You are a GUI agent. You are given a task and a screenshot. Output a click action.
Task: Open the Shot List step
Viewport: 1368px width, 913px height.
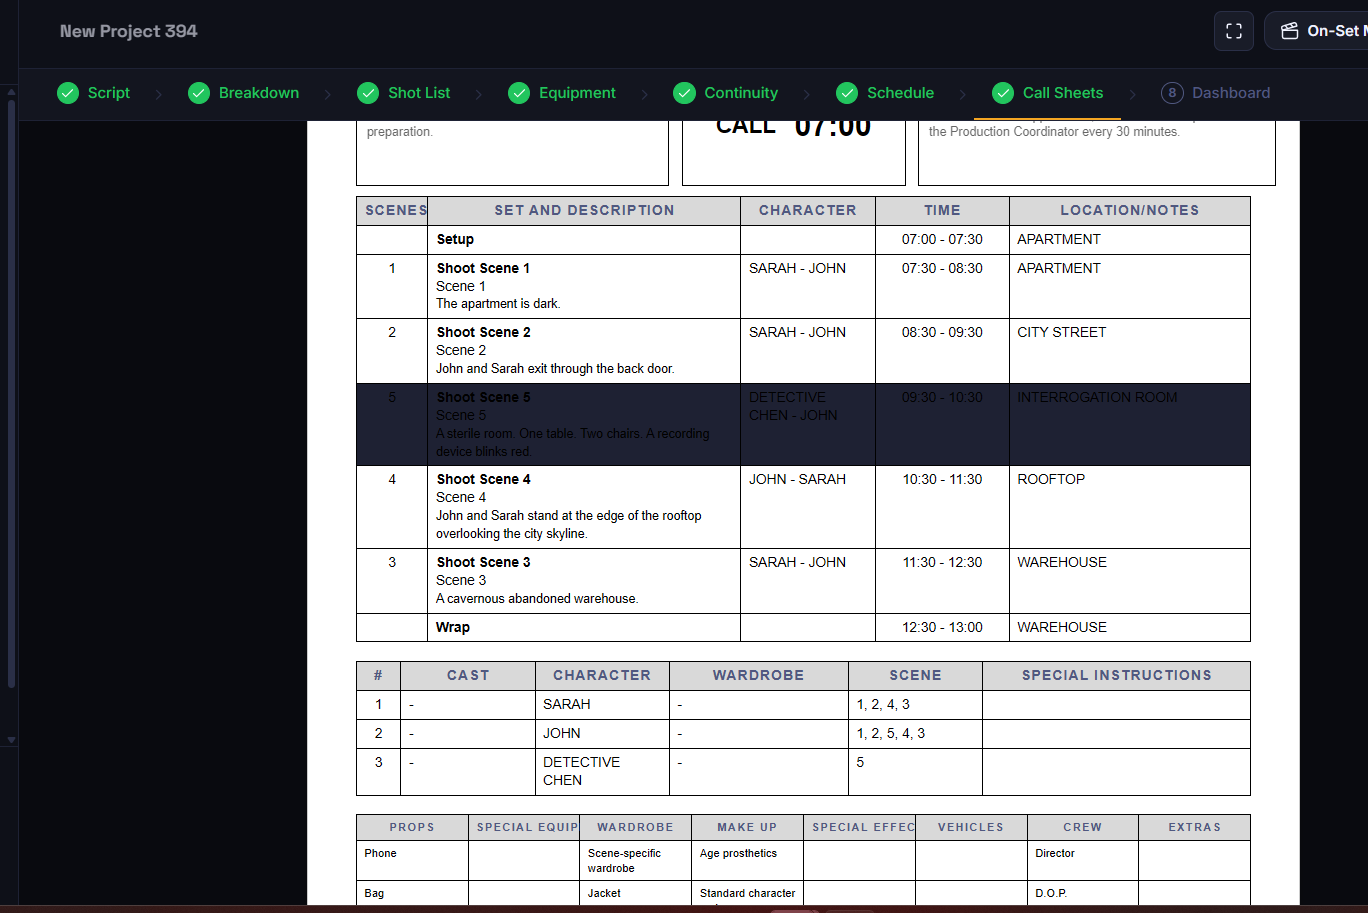419,93
